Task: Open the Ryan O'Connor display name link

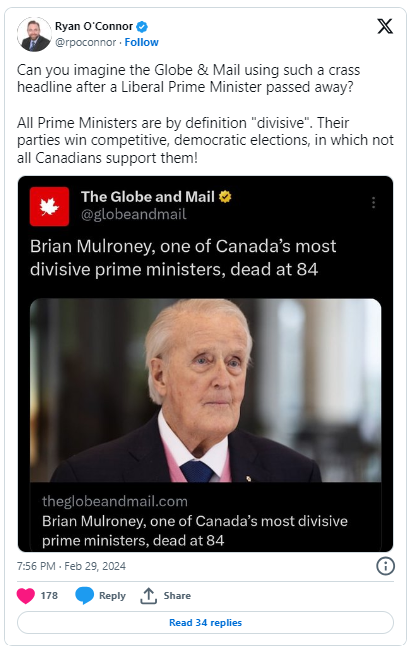Action: point(94,26)
